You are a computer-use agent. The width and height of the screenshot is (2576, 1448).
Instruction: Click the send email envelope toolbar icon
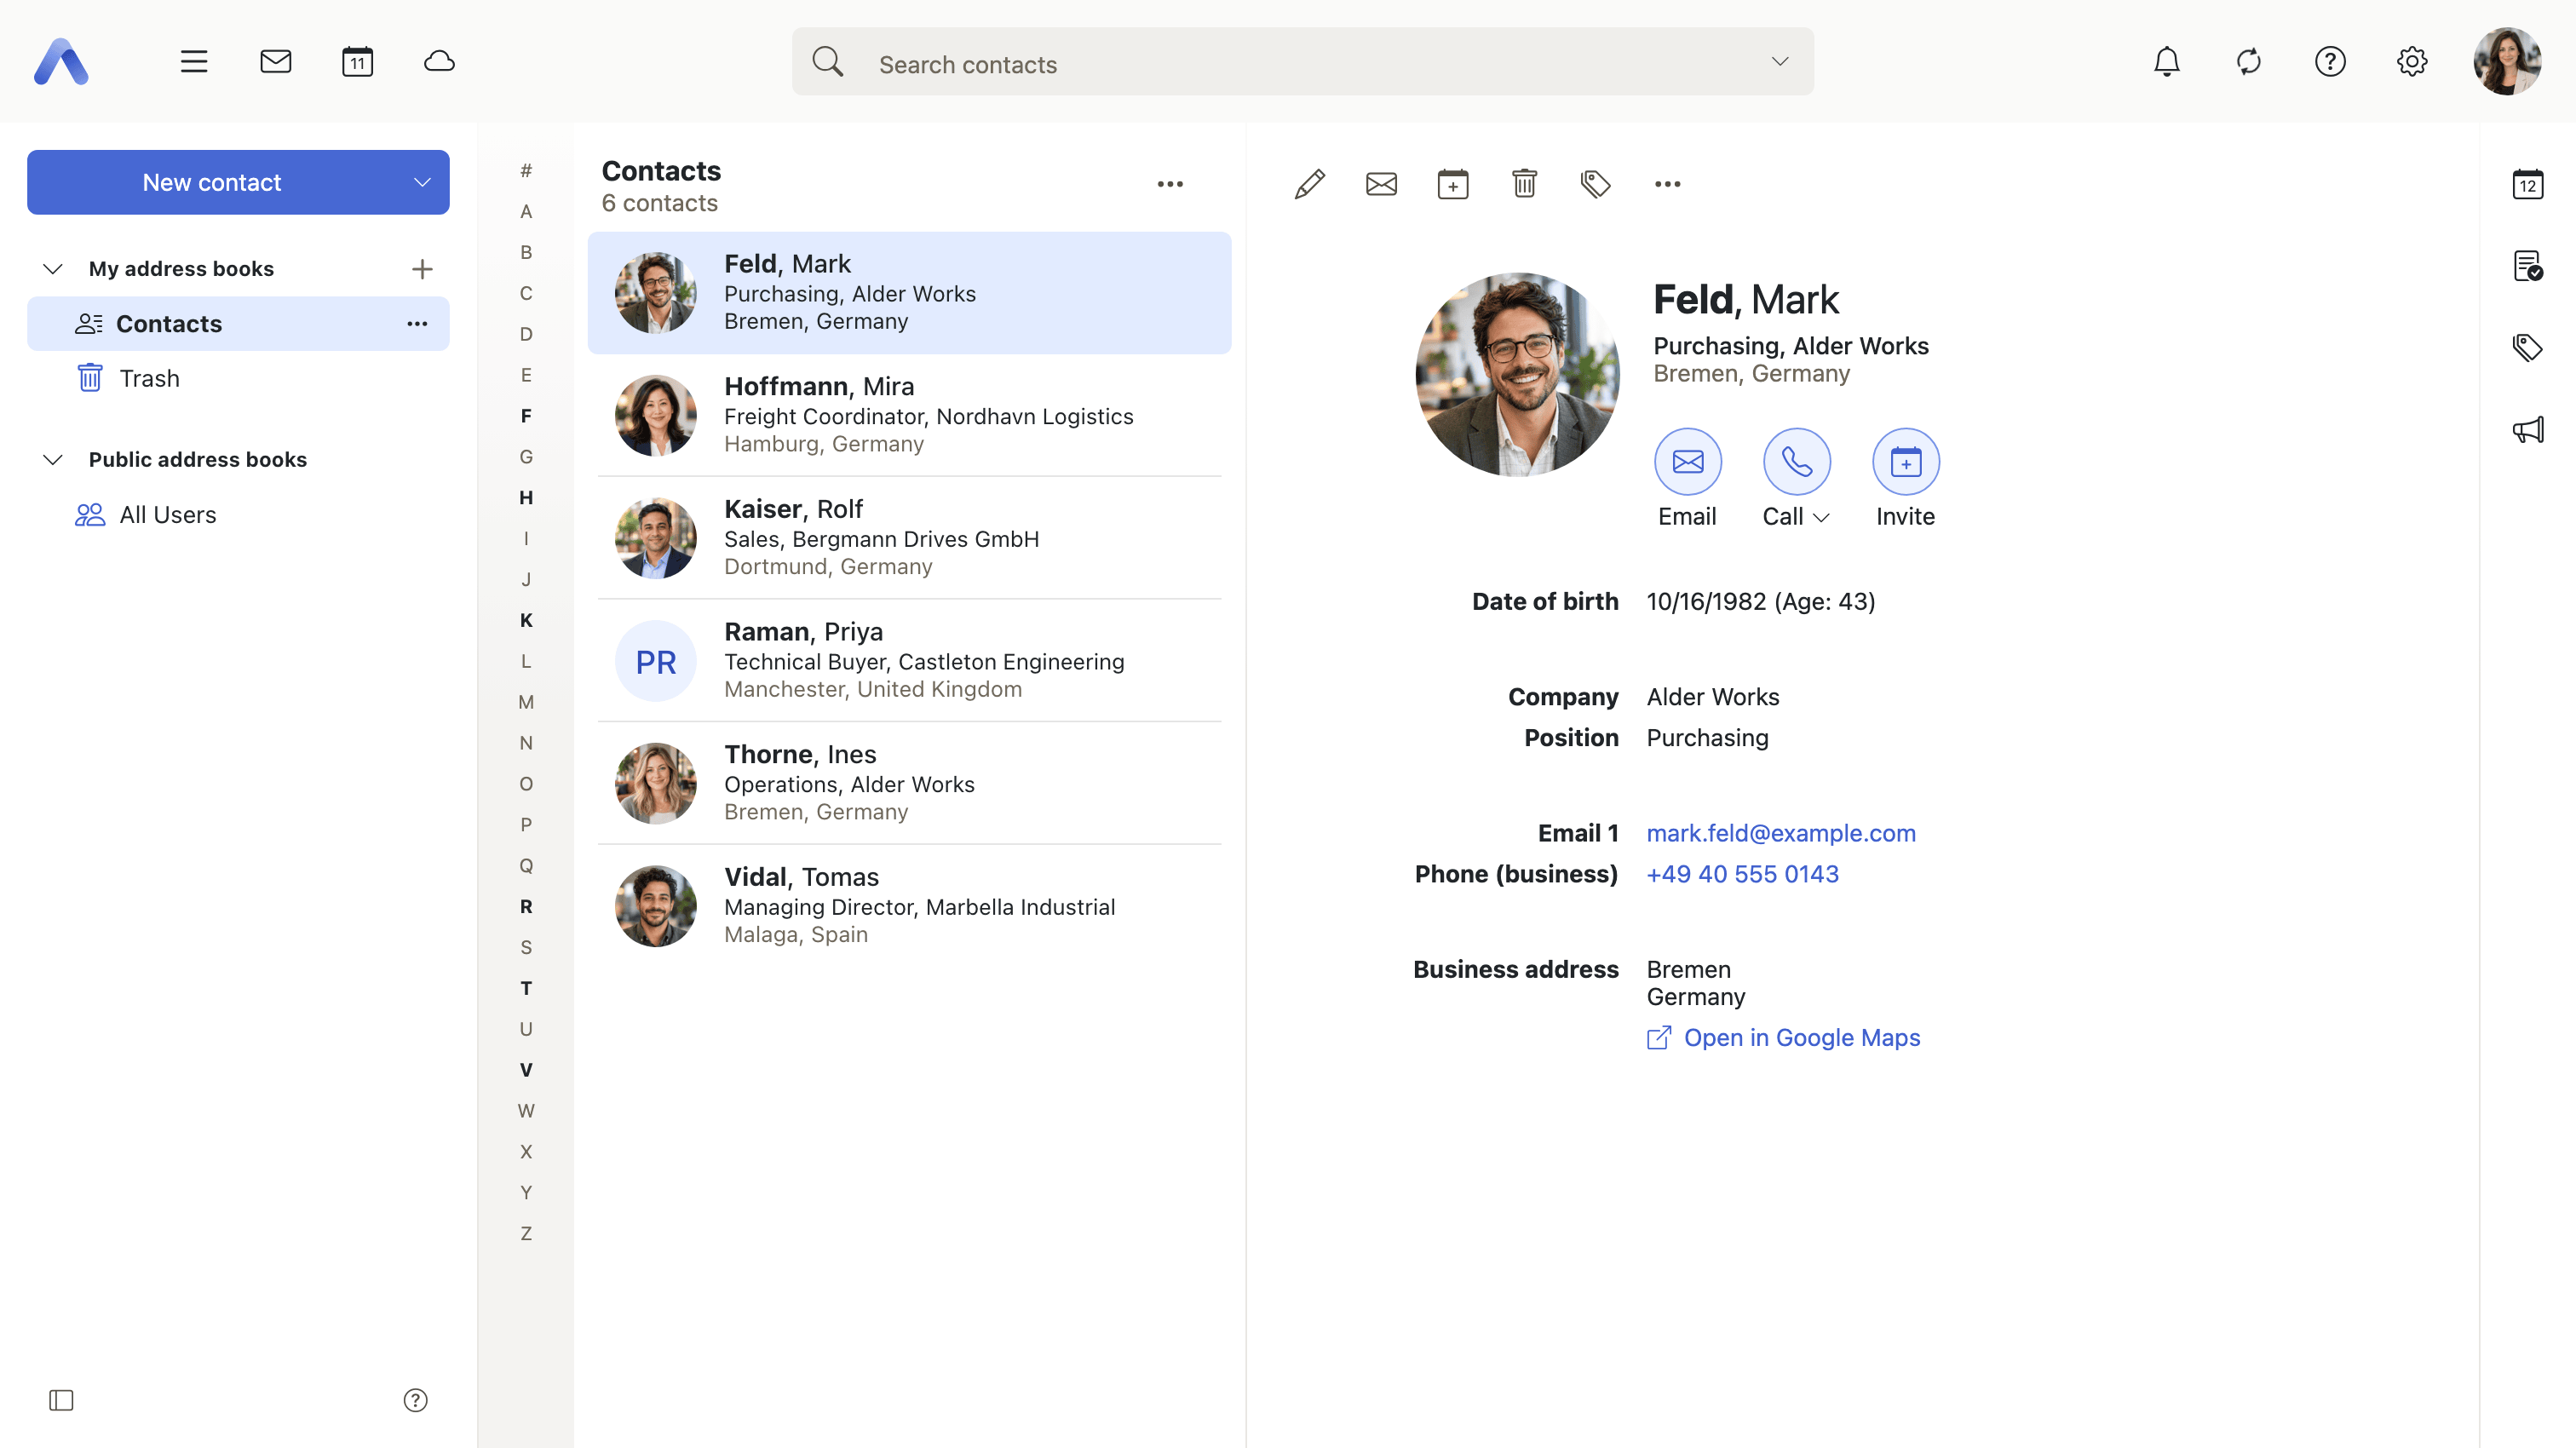click(x=1381, y=184)
